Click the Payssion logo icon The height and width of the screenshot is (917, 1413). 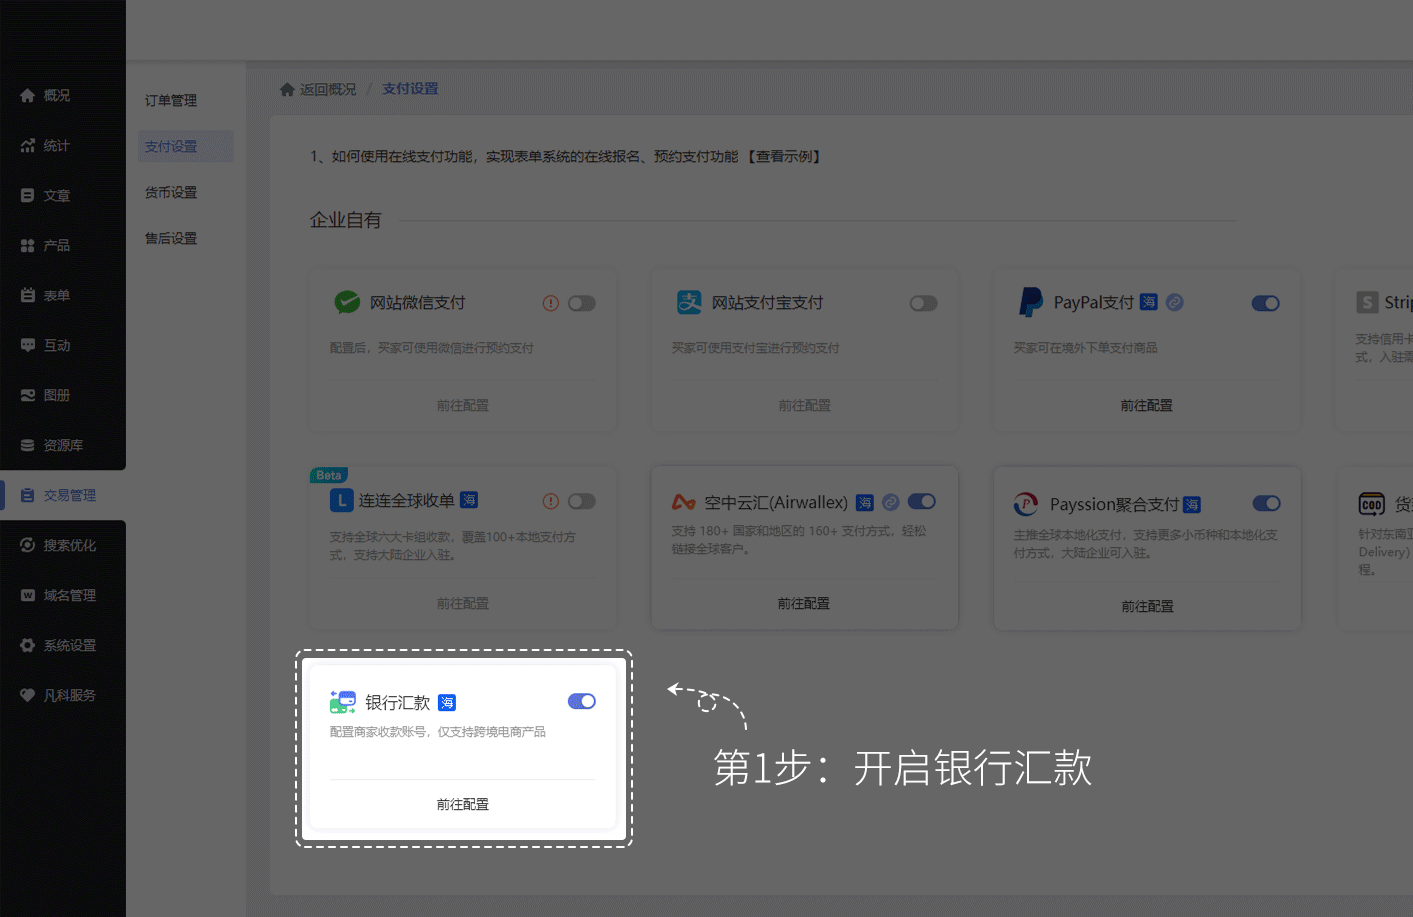click(1026, 504)
